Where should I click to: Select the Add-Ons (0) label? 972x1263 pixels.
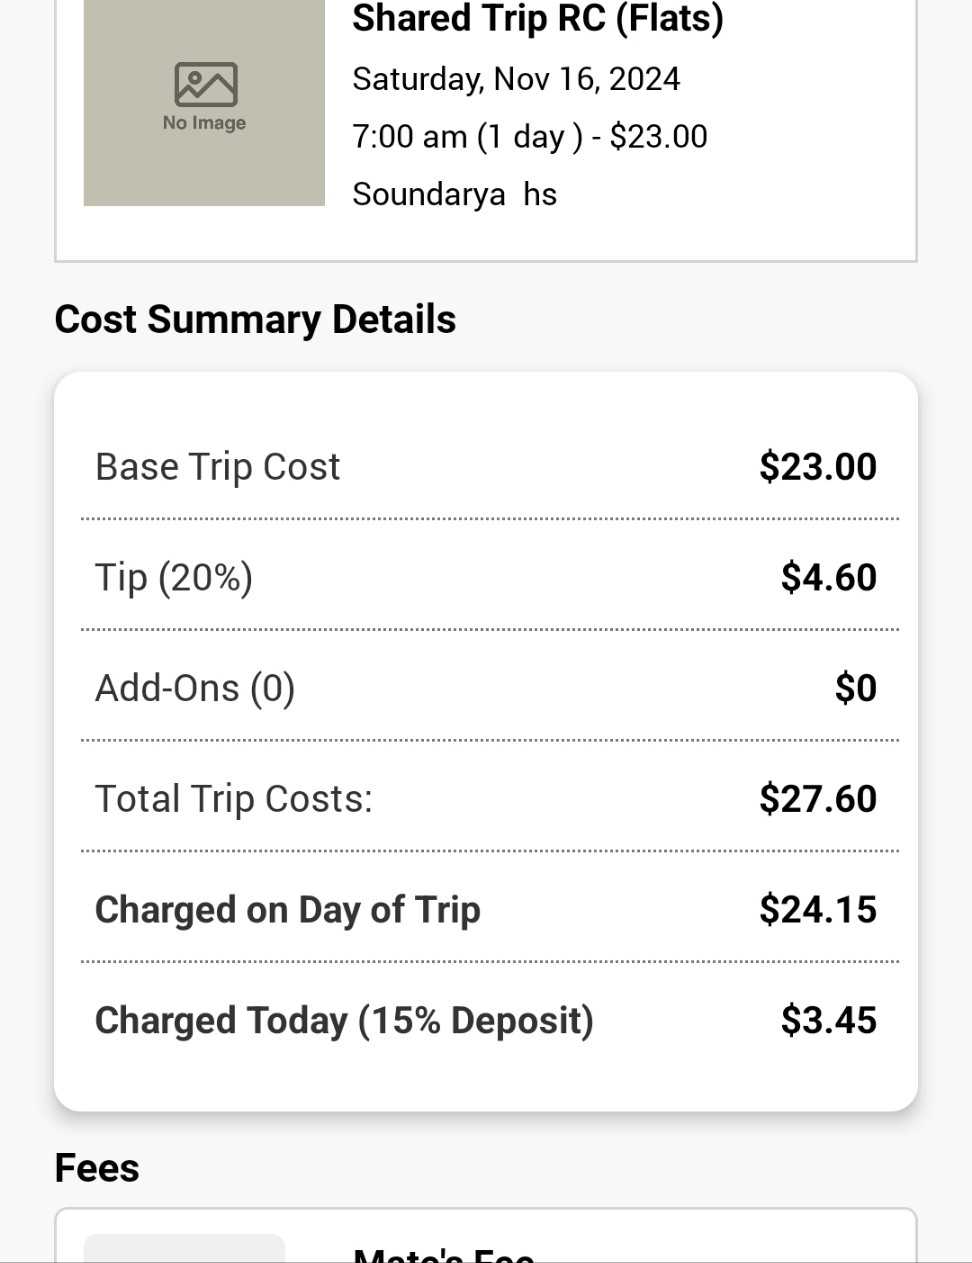195,688
